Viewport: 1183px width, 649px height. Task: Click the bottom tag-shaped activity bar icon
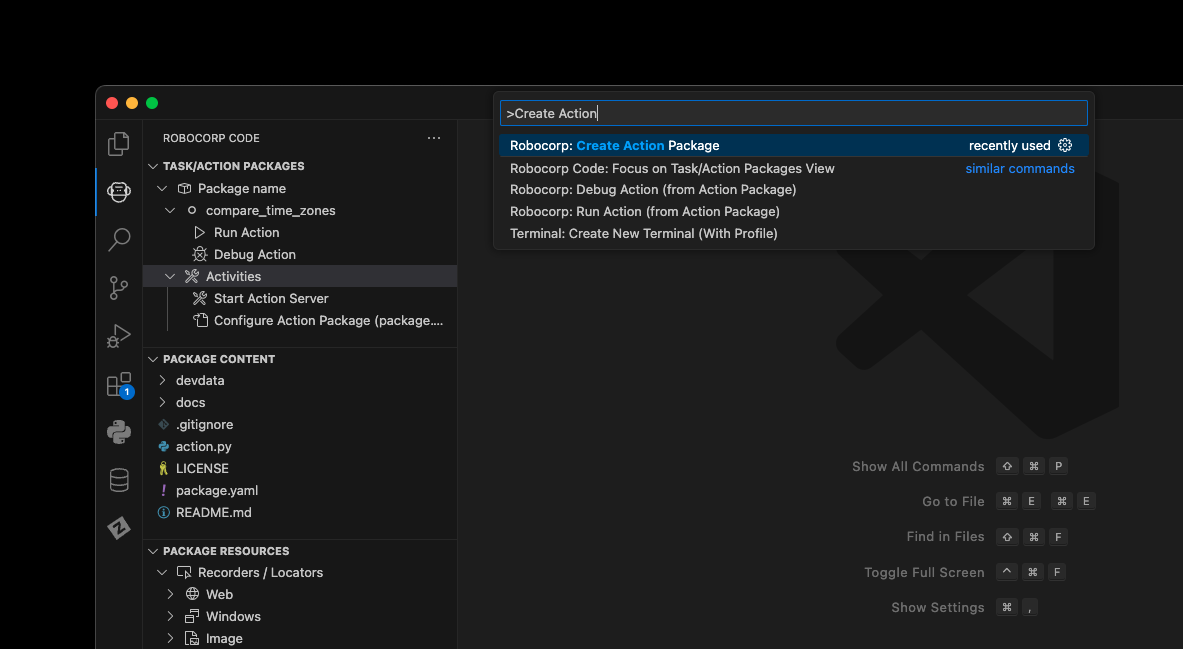(118, 528)
